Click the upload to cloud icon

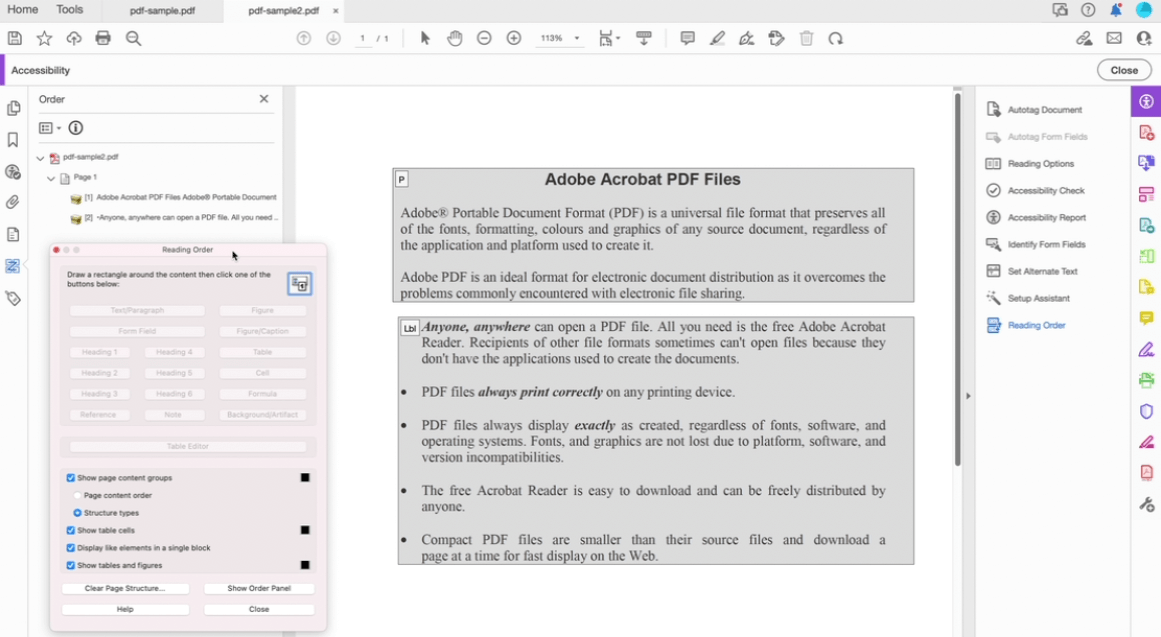pos(74,39)
